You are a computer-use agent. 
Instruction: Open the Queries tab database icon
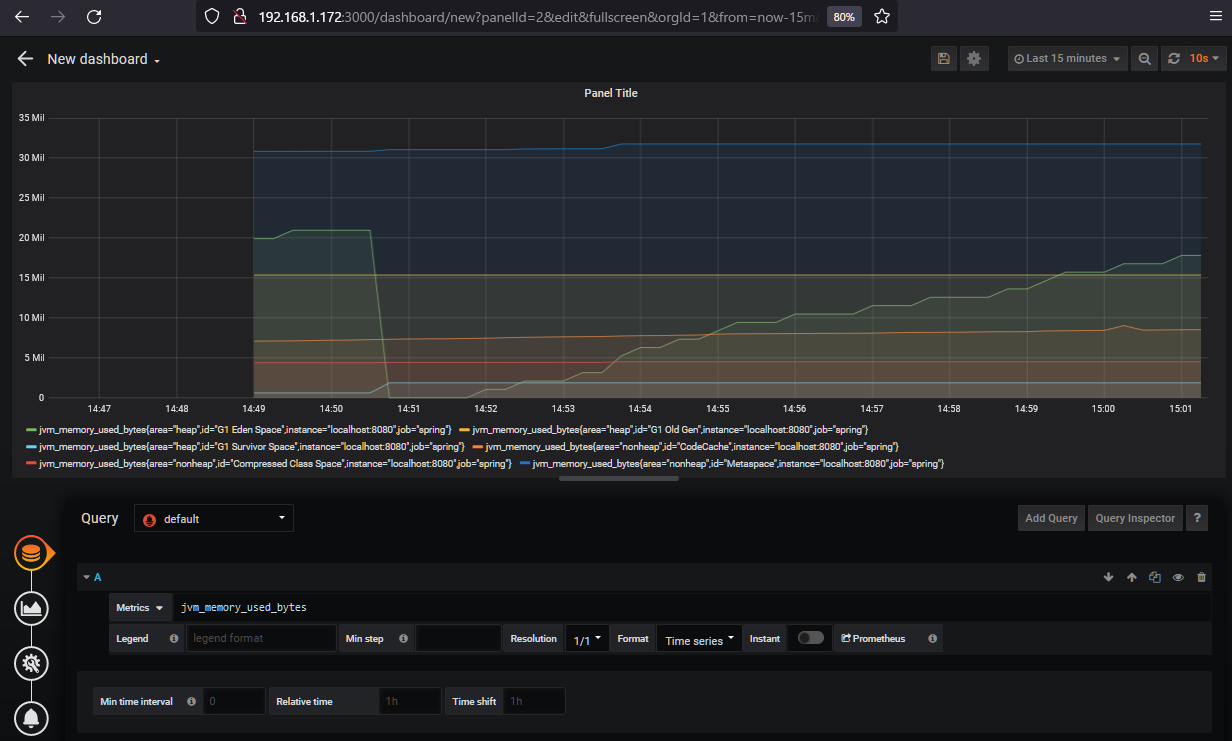(32, 553)
